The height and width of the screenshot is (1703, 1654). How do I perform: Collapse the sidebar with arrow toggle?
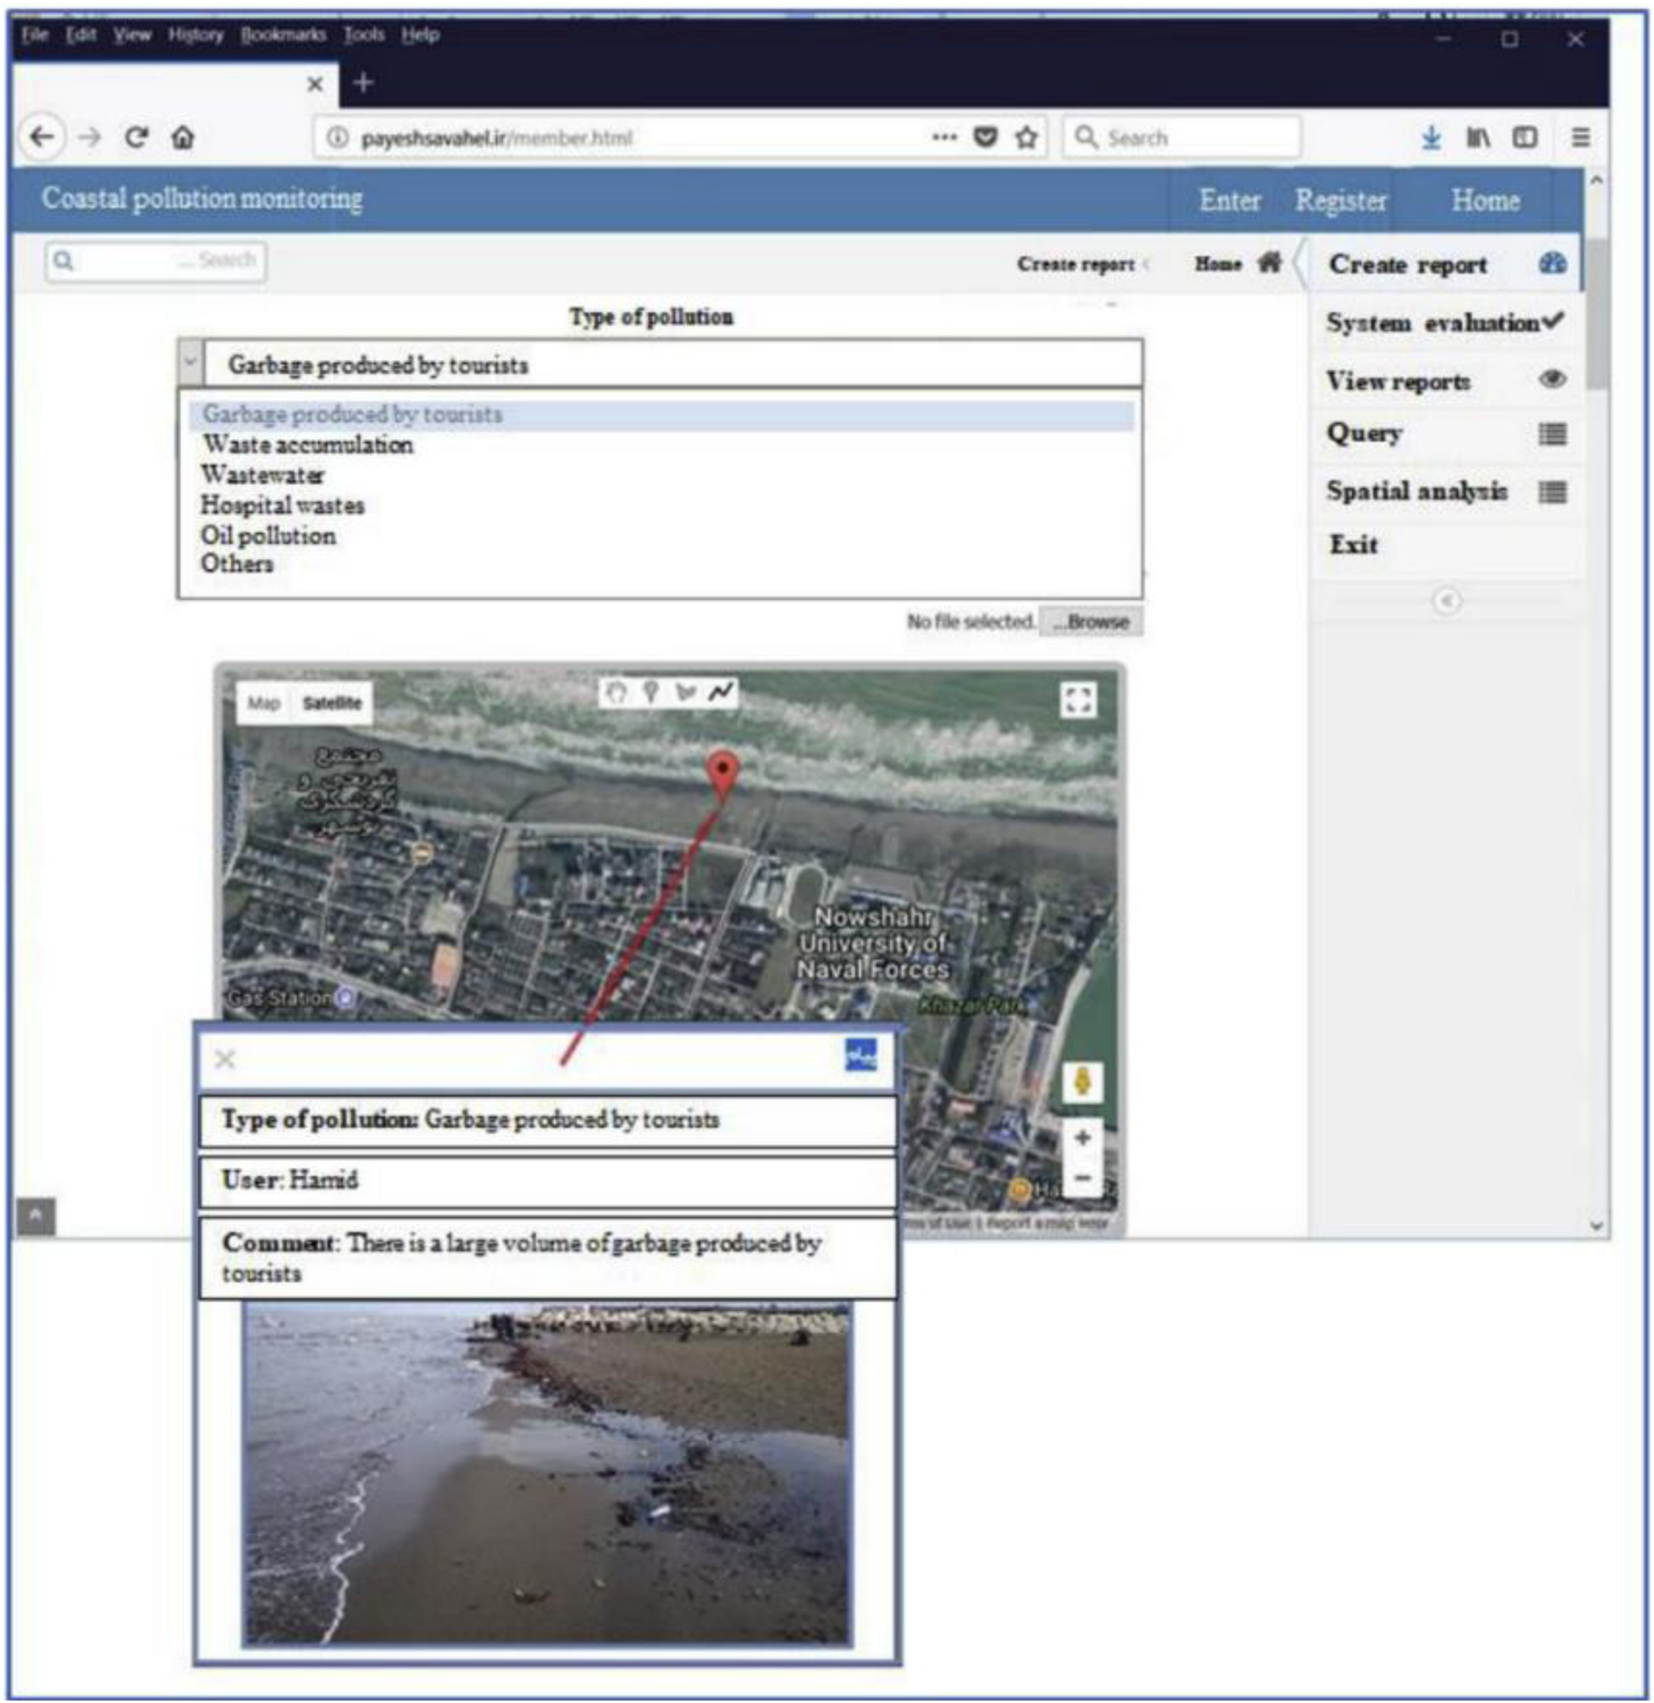tap(1446, 601)
